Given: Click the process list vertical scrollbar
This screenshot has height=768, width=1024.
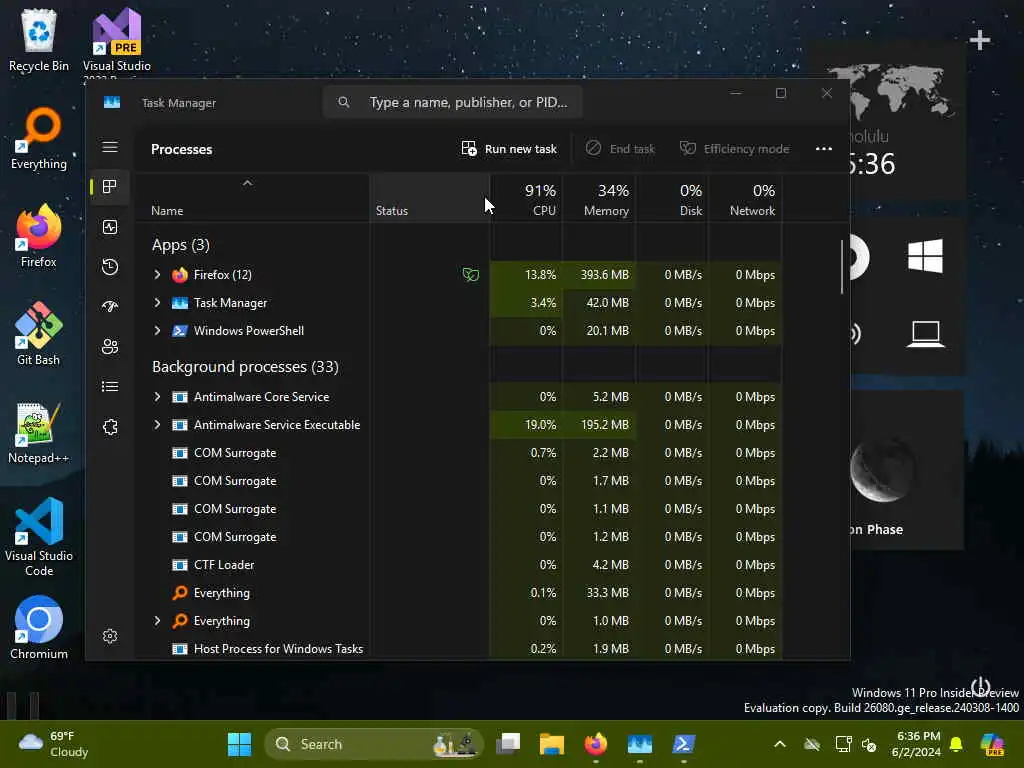Looking at the screenshot, I should [842, 267].
